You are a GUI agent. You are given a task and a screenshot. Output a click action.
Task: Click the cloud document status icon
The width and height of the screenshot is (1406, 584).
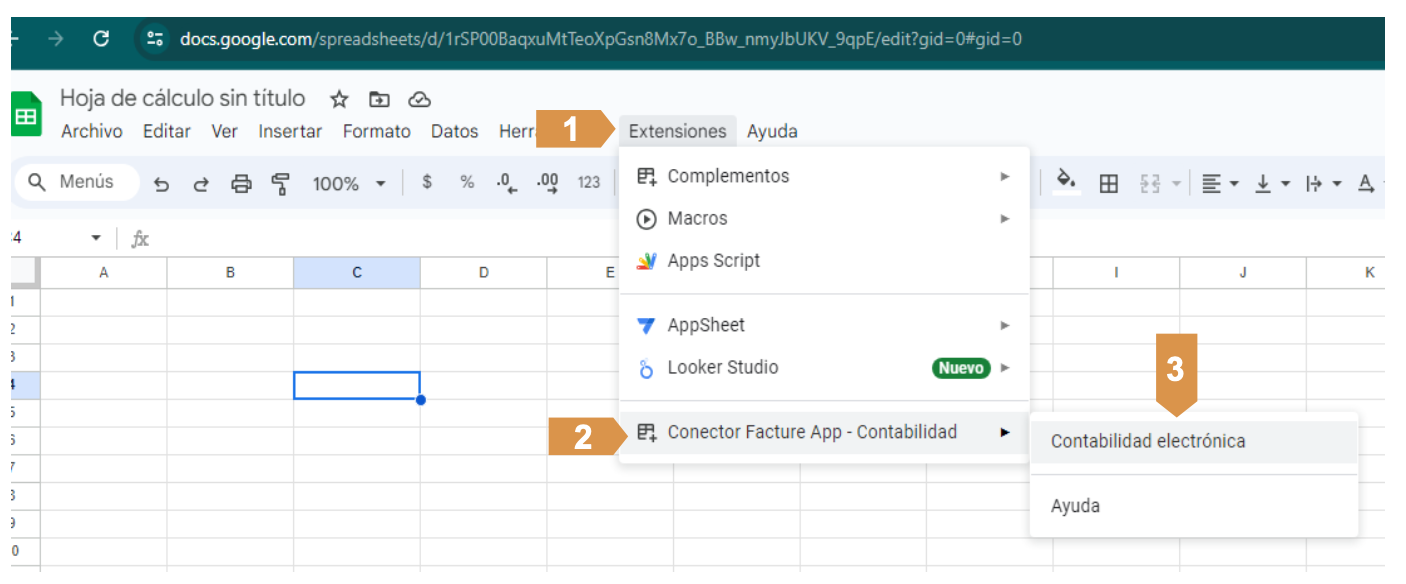(420, 99)
